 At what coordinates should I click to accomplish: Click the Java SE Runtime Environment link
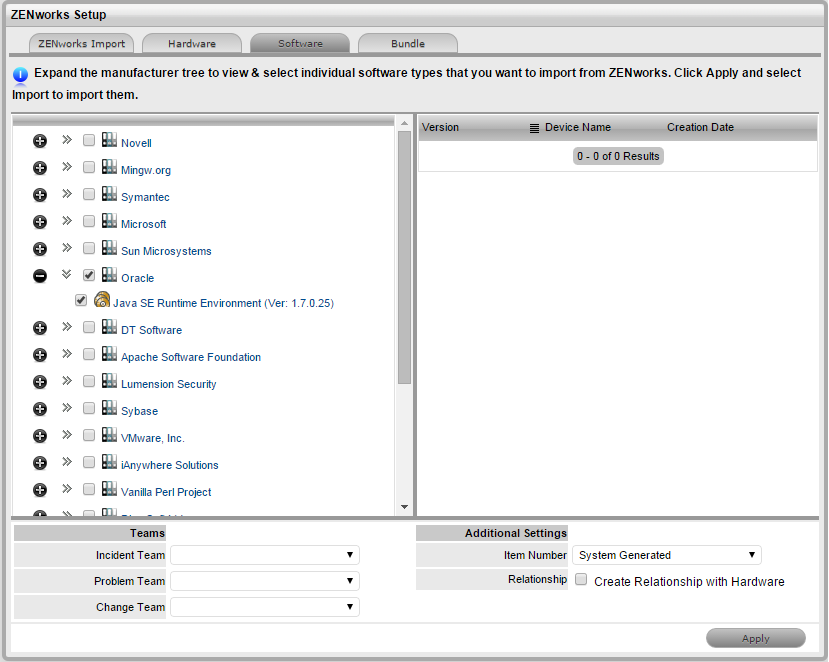[224, 304]
